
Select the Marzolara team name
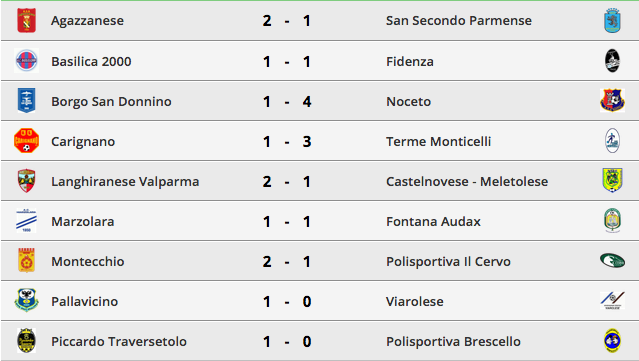coord(83,221)
